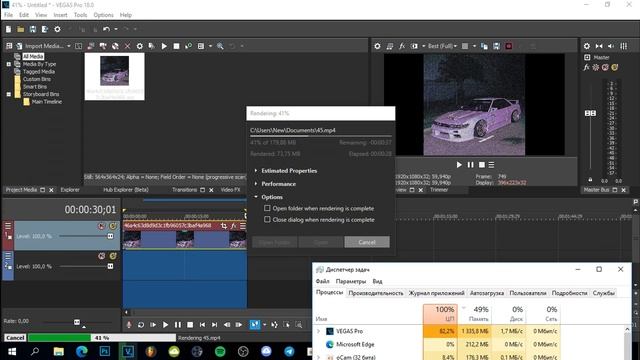
Task: Open track 1 hamburger menu
Action: click(x=8, y=226)
